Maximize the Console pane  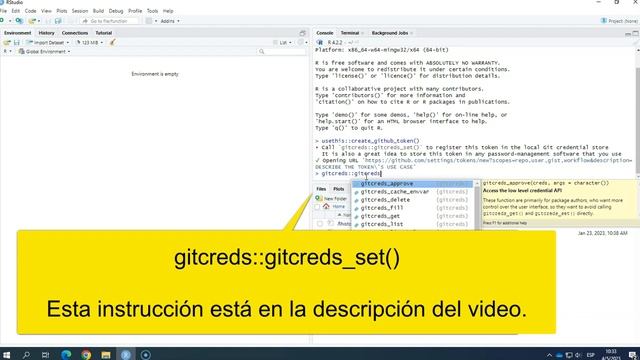tap(636, 33)
